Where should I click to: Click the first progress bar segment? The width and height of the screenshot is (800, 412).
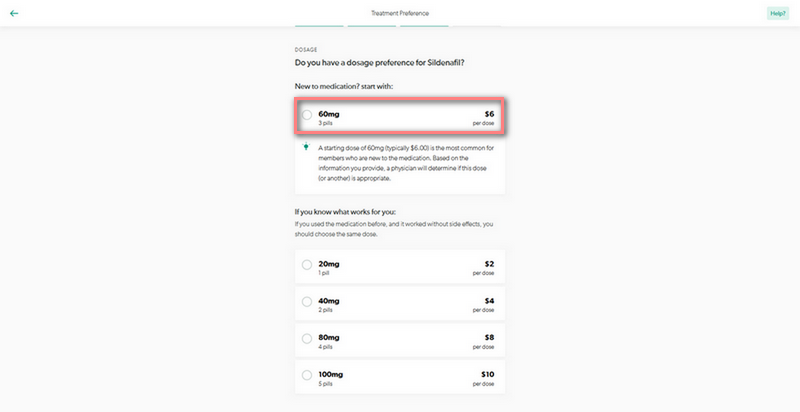click(319, 25)
